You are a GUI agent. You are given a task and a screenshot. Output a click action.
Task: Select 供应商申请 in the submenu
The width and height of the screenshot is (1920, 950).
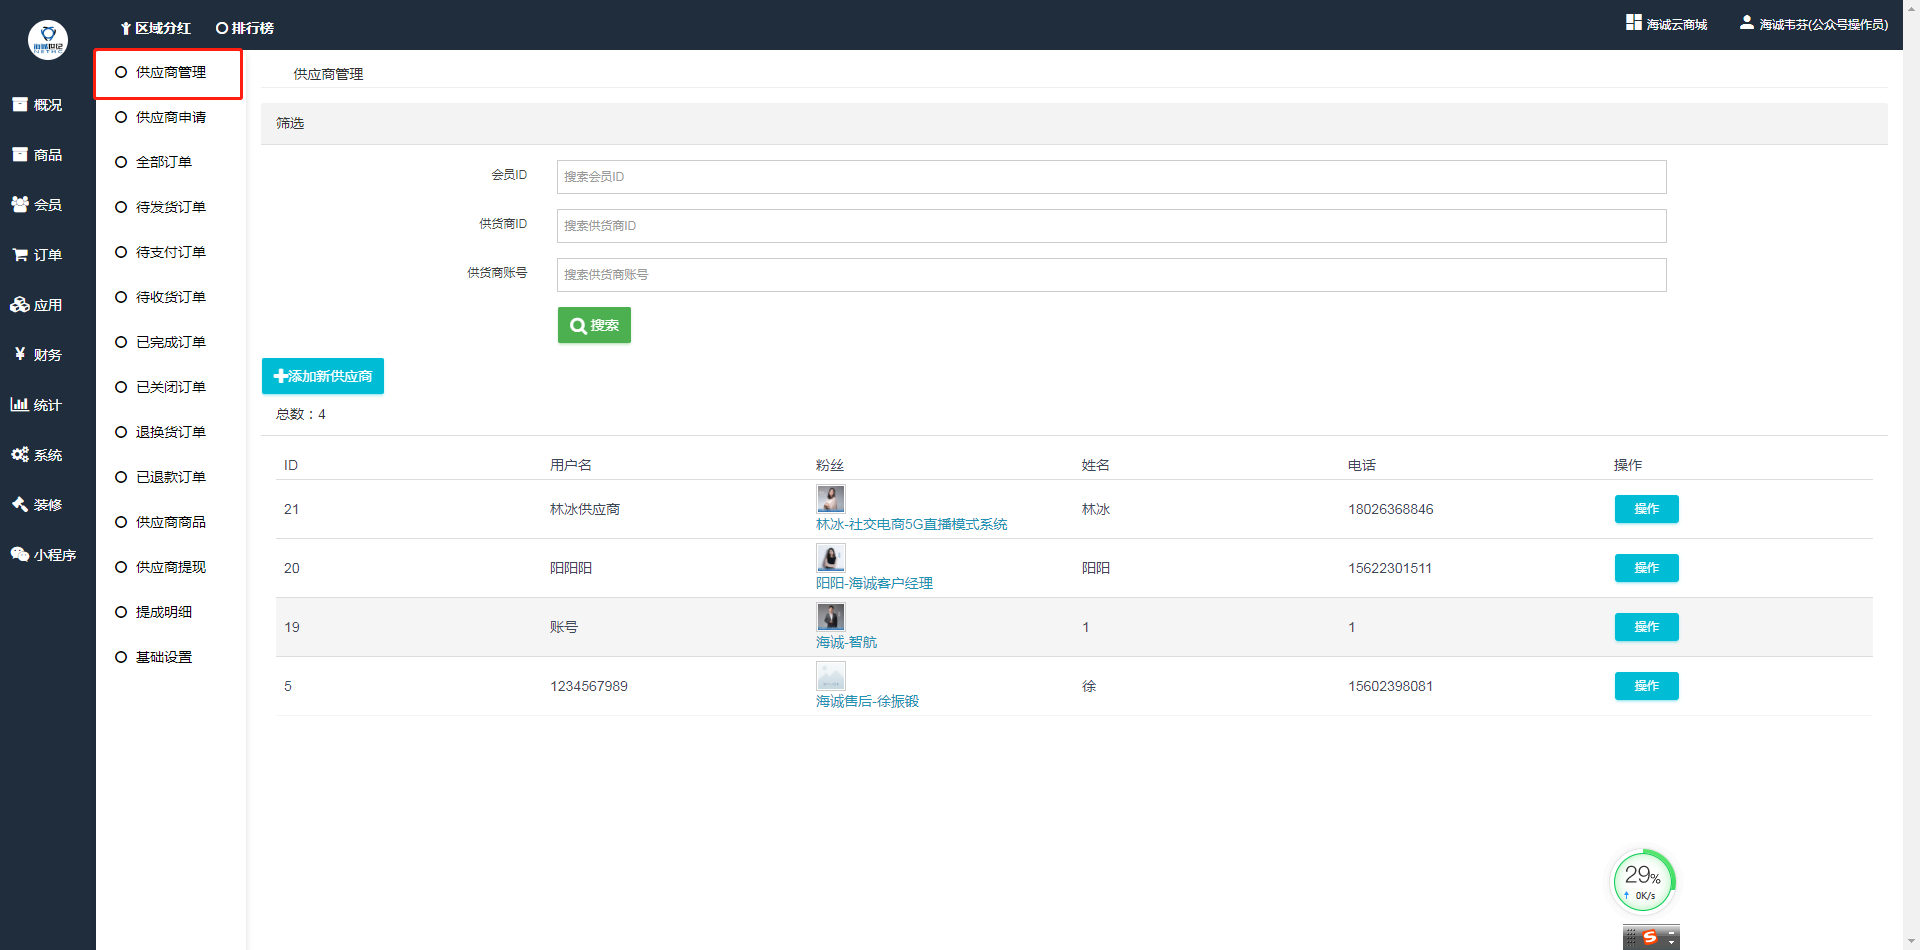coord(170,117)
